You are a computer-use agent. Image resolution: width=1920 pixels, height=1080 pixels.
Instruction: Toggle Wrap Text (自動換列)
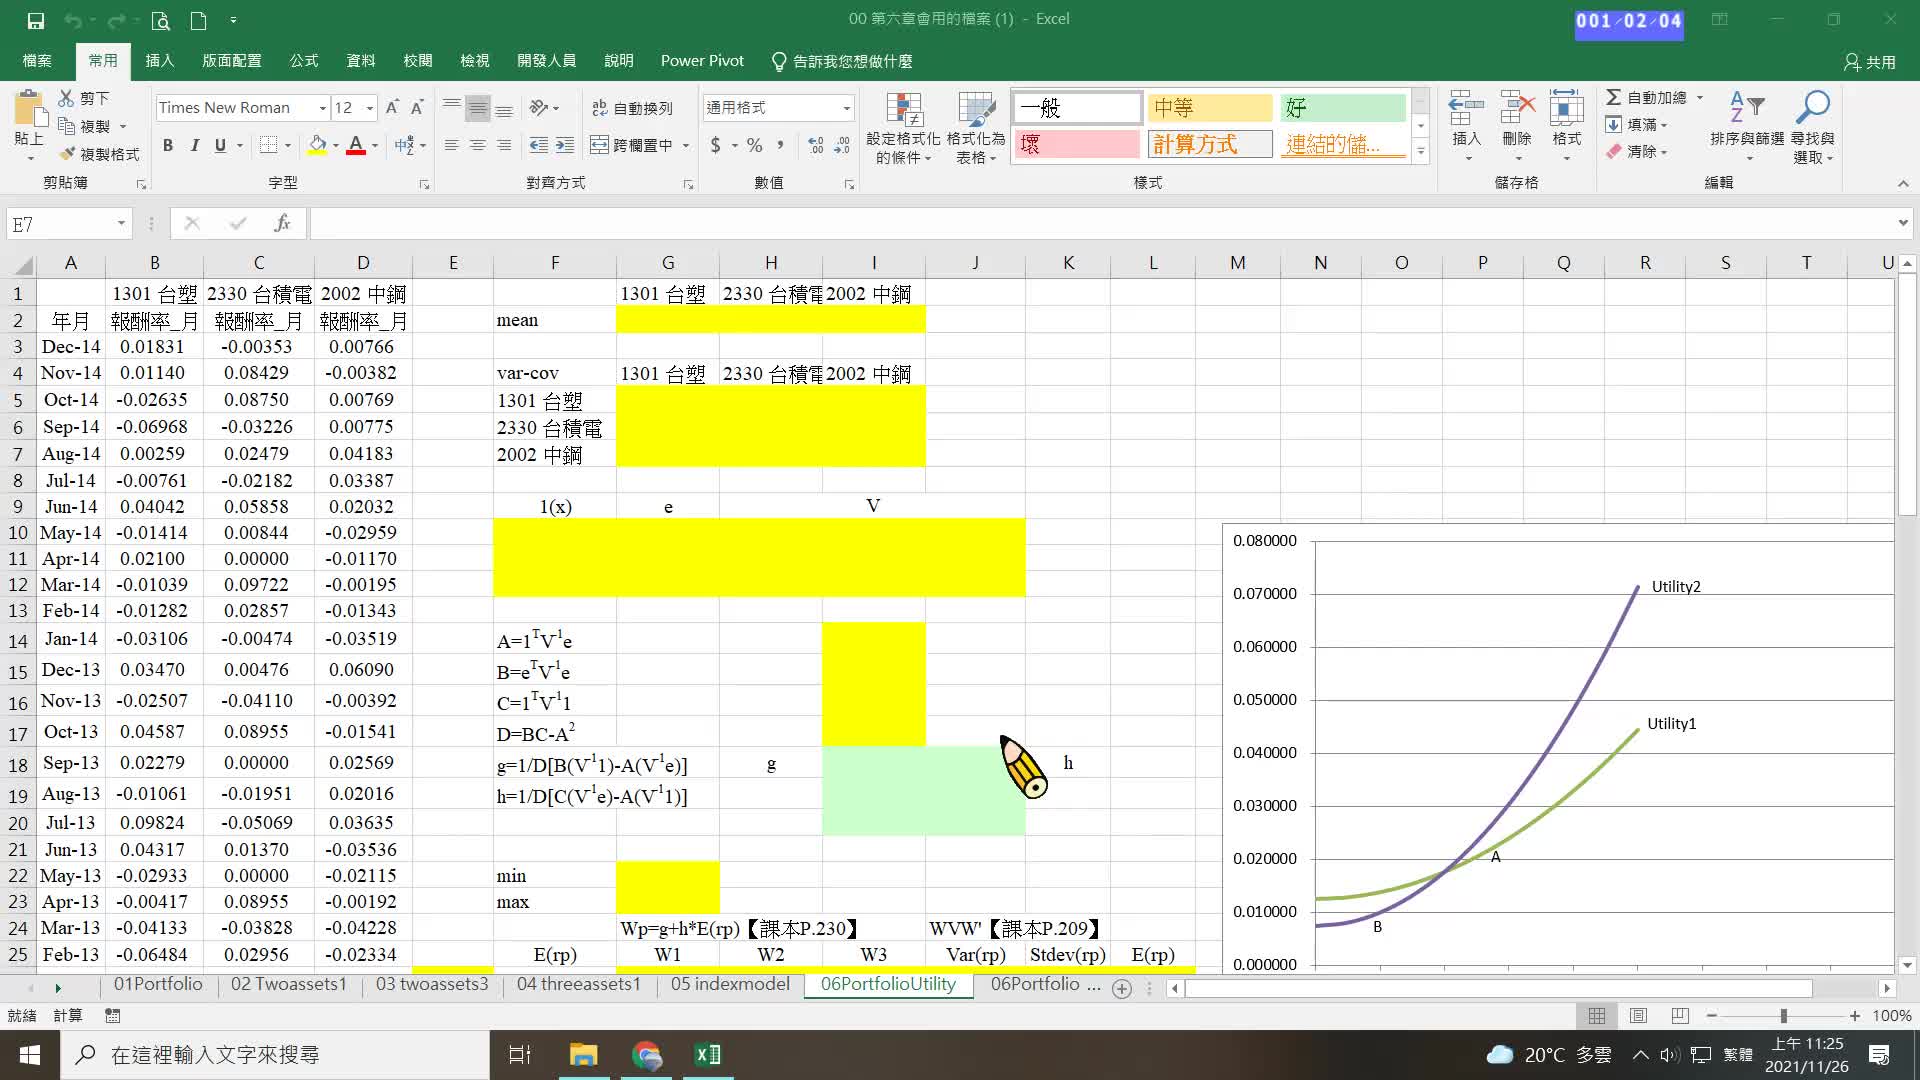point(632,108)
